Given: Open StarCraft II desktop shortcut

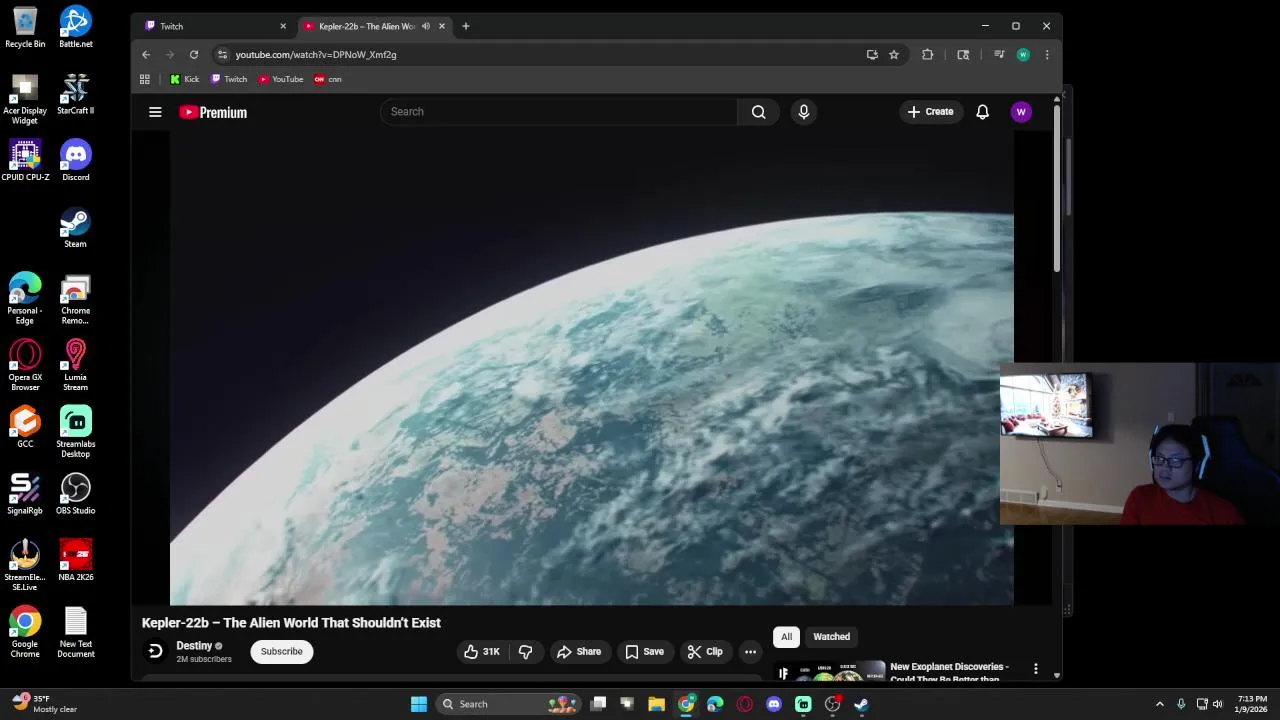Looking at the screenshot, I should point(76,94).
